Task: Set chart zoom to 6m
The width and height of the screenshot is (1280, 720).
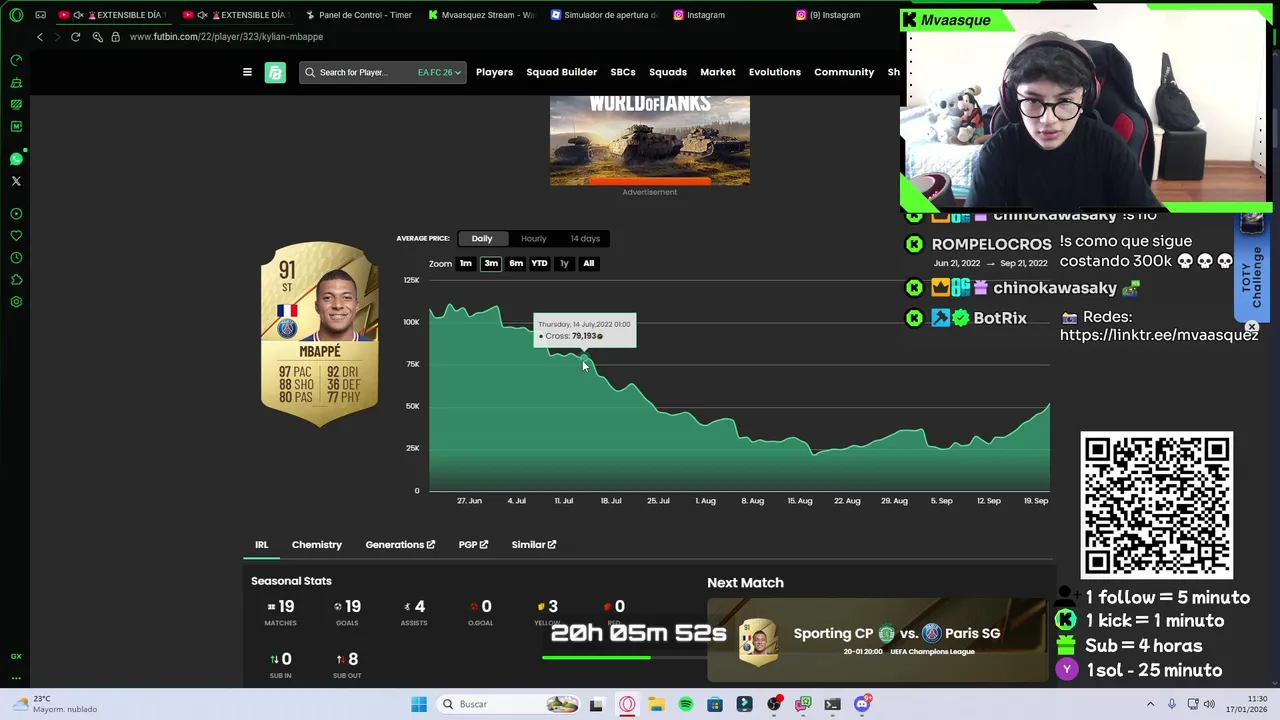Action: (x=516, y=263)
